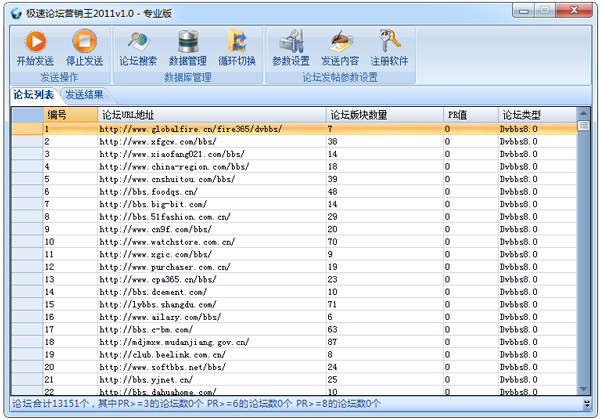Click the 论坛版块数量 column header
This screenshot has height=419, width=600.
pos(383,115)
